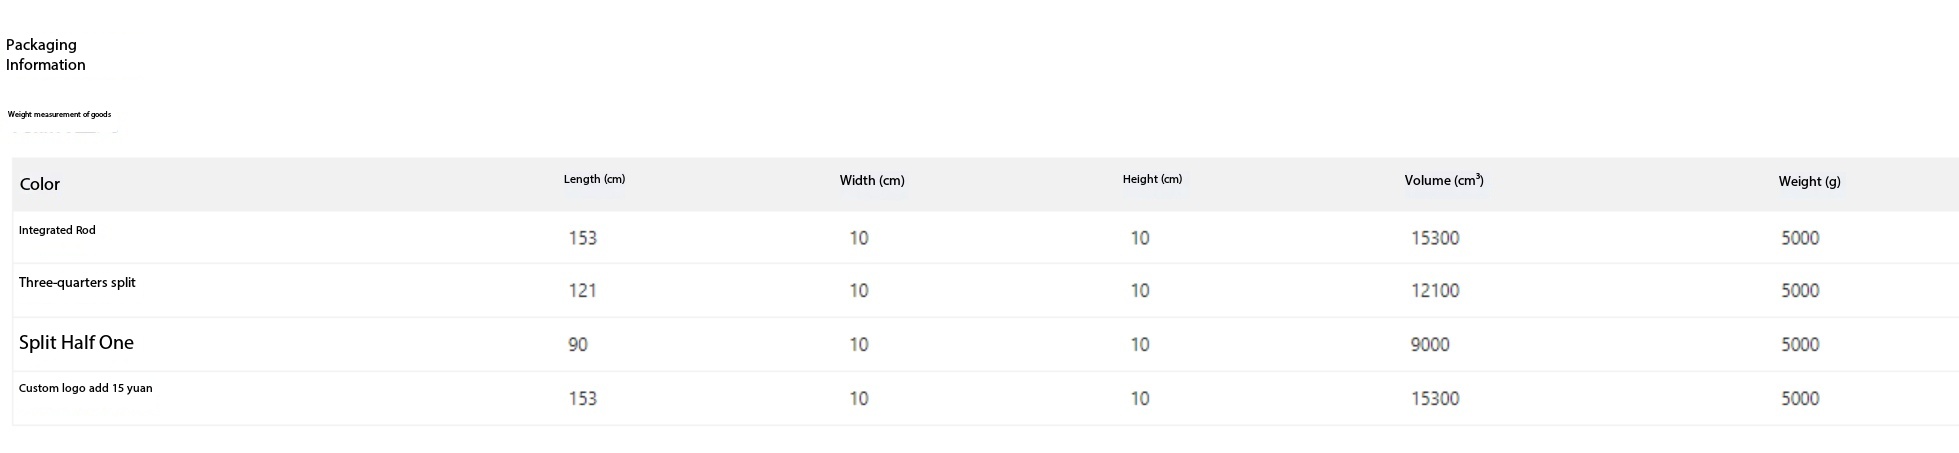Click the volume value 9000
1959x453 pixels.
(1430, 345)
